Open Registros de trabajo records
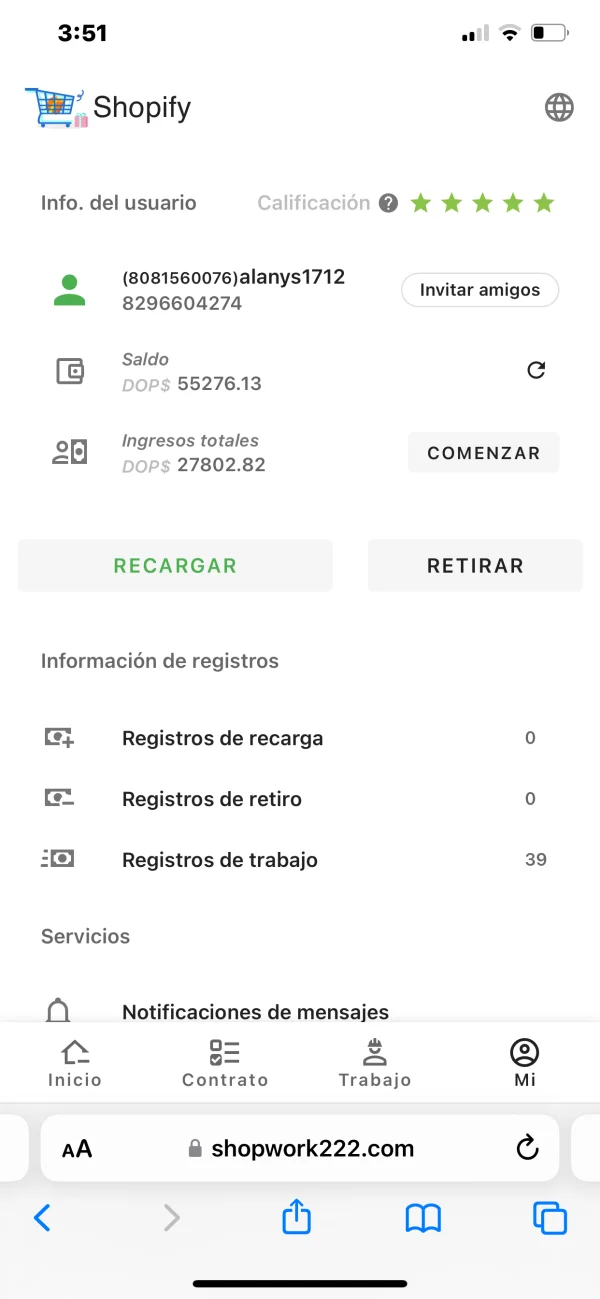The image size is (600, 1299). pyautogui.click(x=220, y=860)
